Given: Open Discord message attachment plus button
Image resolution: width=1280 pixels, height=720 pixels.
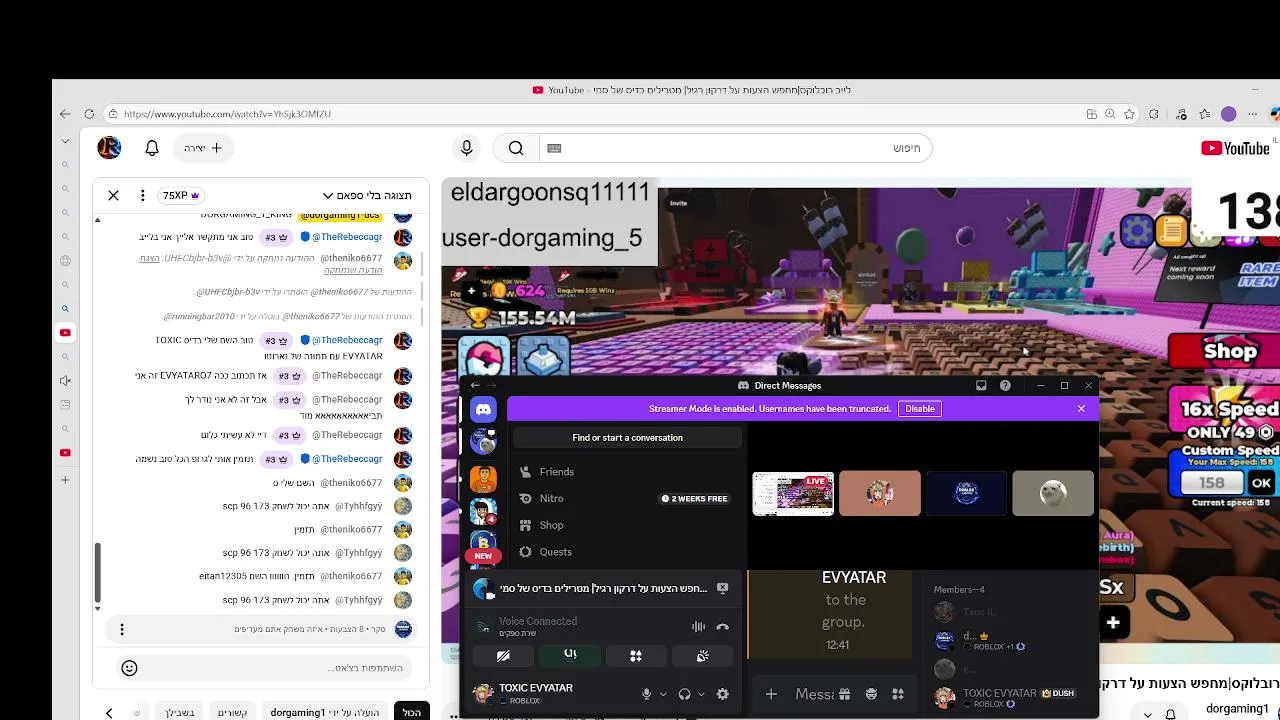Looking at the screenshot, I should 771,694.
